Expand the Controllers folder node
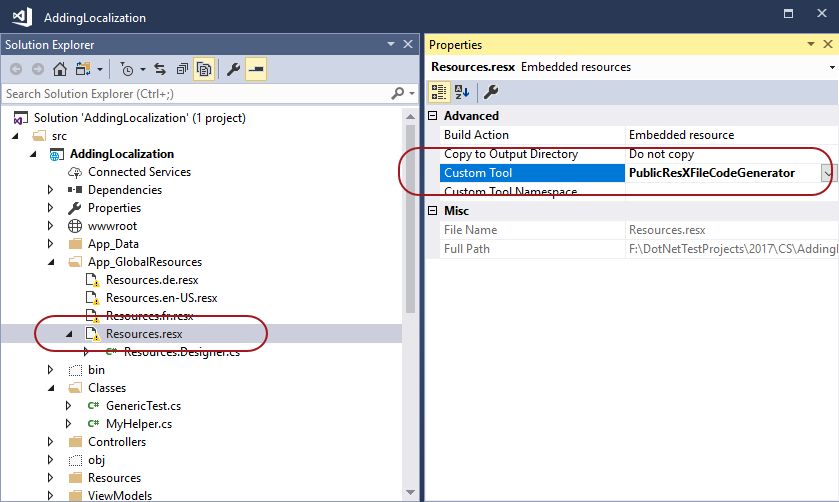The height and width of the screenshot is (502, 839). 51,442
